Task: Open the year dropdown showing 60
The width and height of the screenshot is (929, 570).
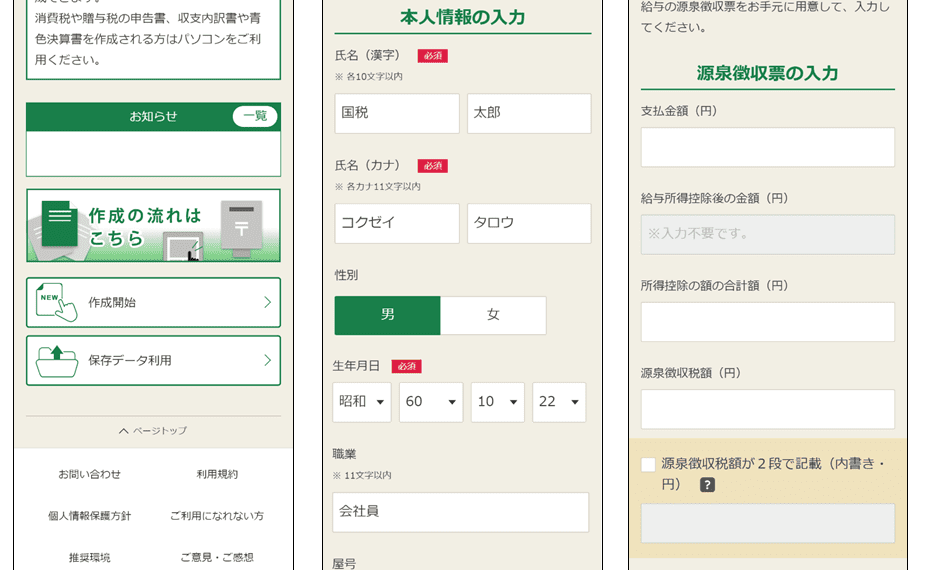Action: 431,402
